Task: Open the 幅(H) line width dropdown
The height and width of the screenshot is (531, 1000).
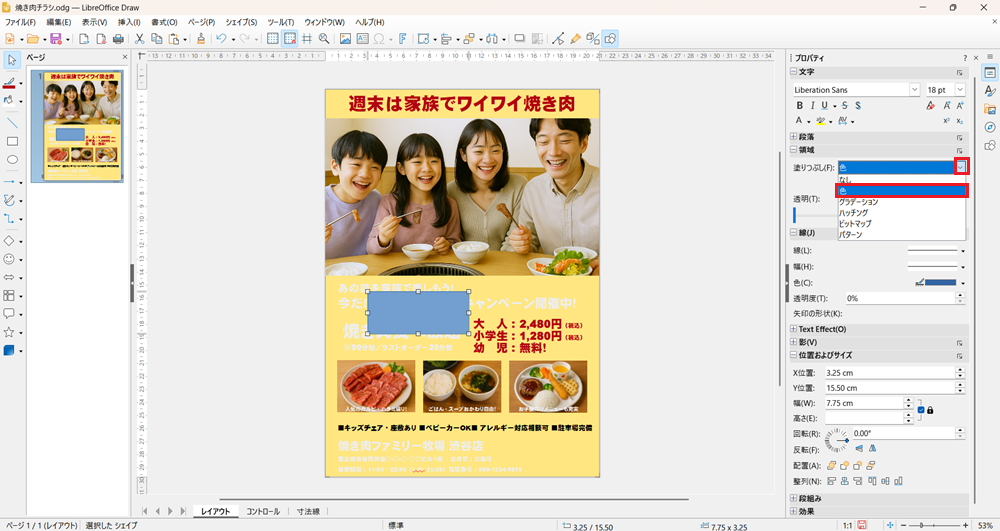Action: [963, 267]
